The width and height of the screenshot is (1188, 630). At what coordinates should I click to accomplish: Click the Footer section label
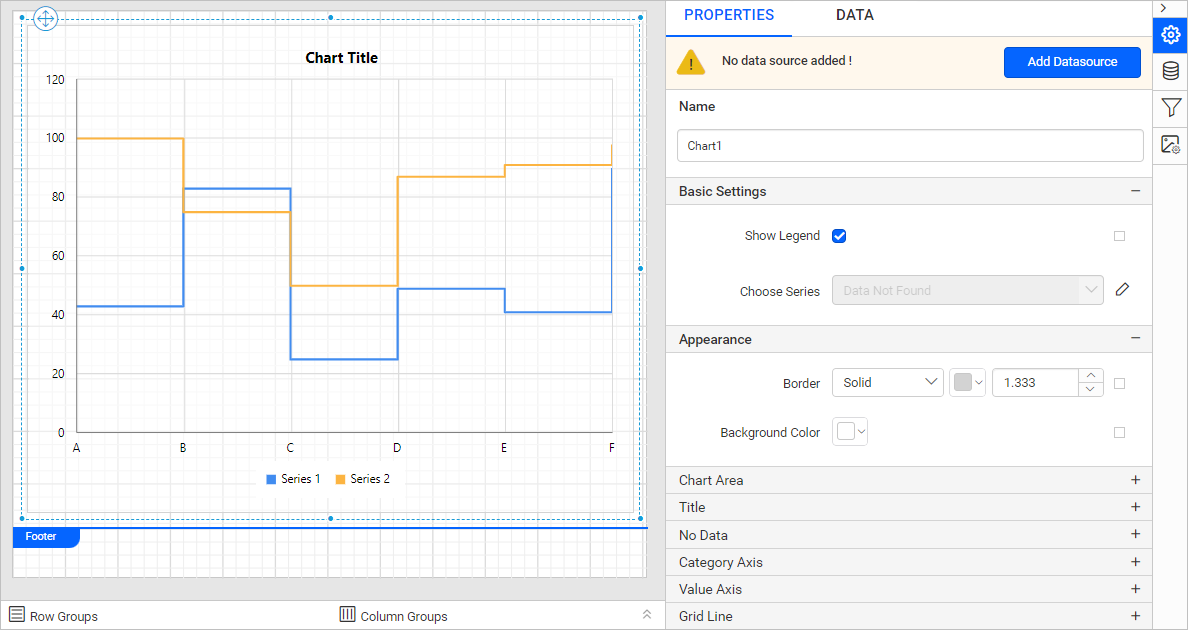42,537
